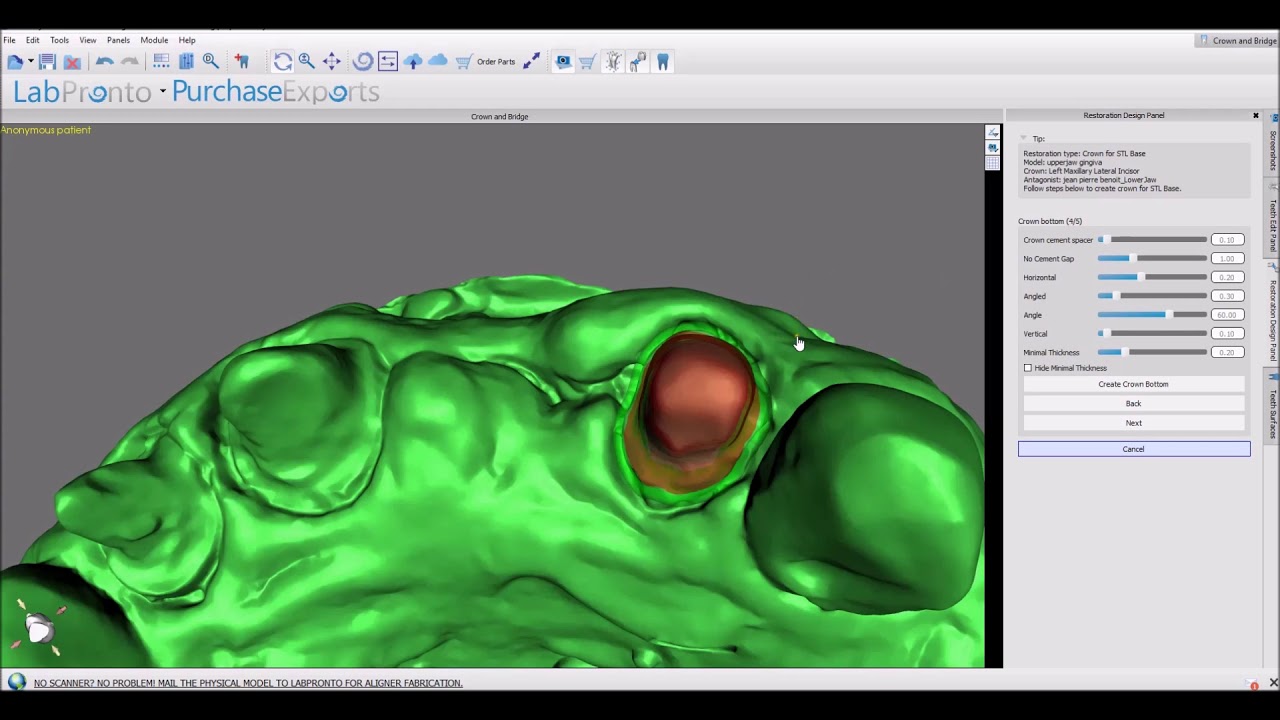Viewport: 1280px width, 720px height.
Task: Click the add tooth icon with red plus
Action: pos(241,62)
